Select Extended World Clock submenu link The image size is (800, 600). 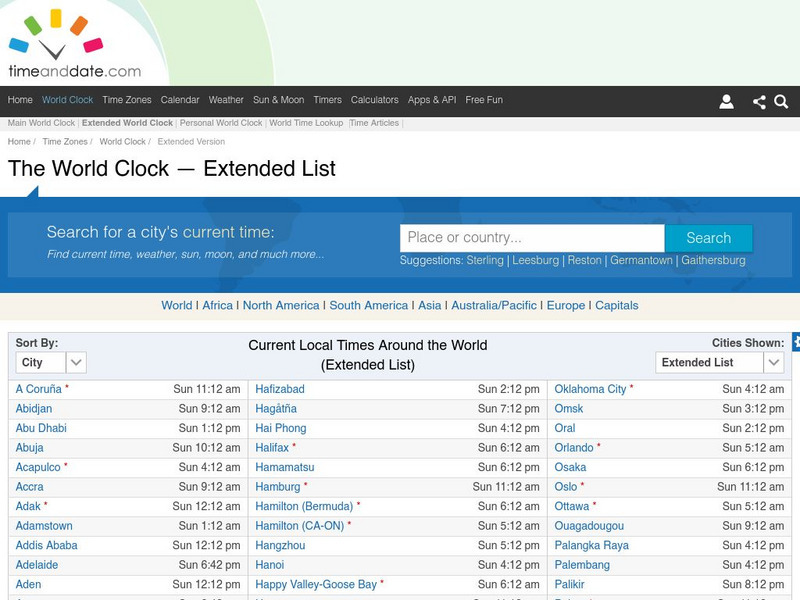127,123
